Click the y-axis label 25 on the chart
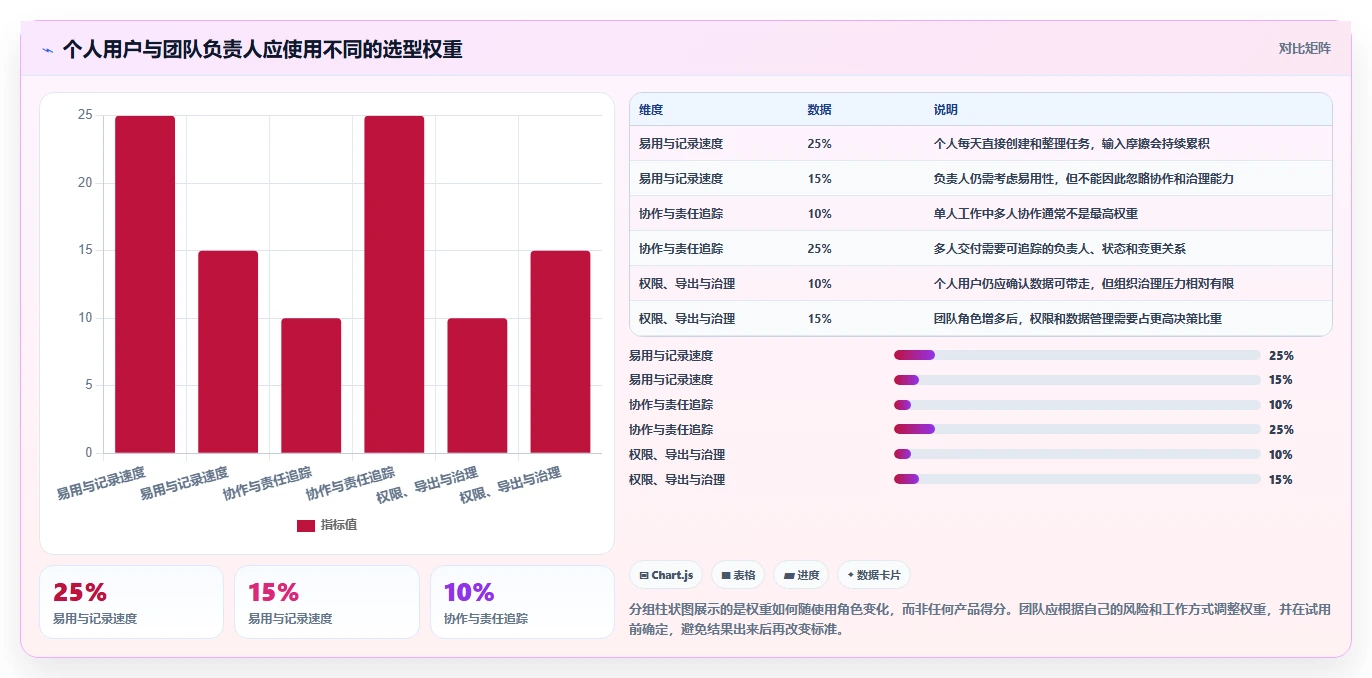The image size is (1372, 678). pos(85,115)
